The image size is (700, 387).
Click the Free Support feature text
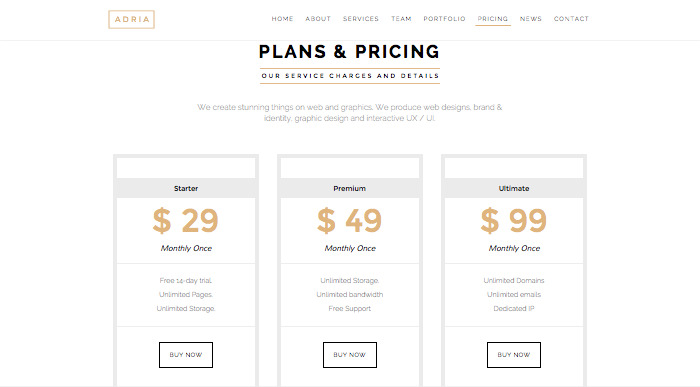point(350,308)
